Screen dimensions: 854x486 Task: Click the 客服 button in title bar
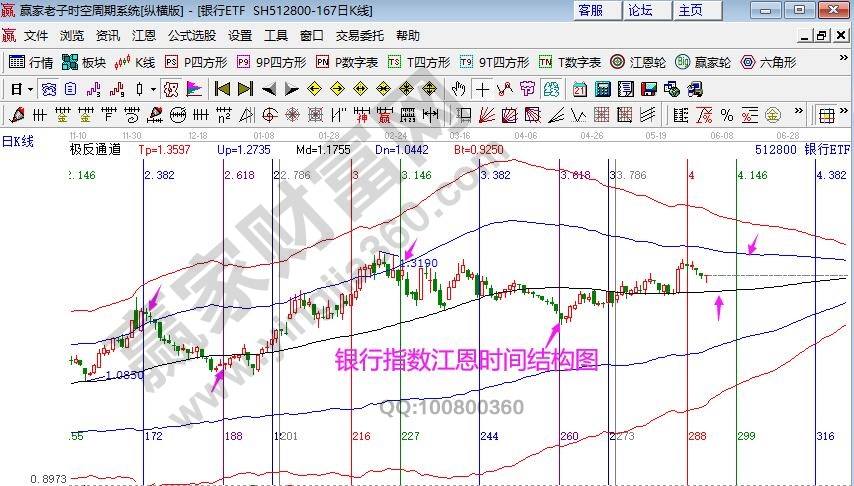coord(591,10)
